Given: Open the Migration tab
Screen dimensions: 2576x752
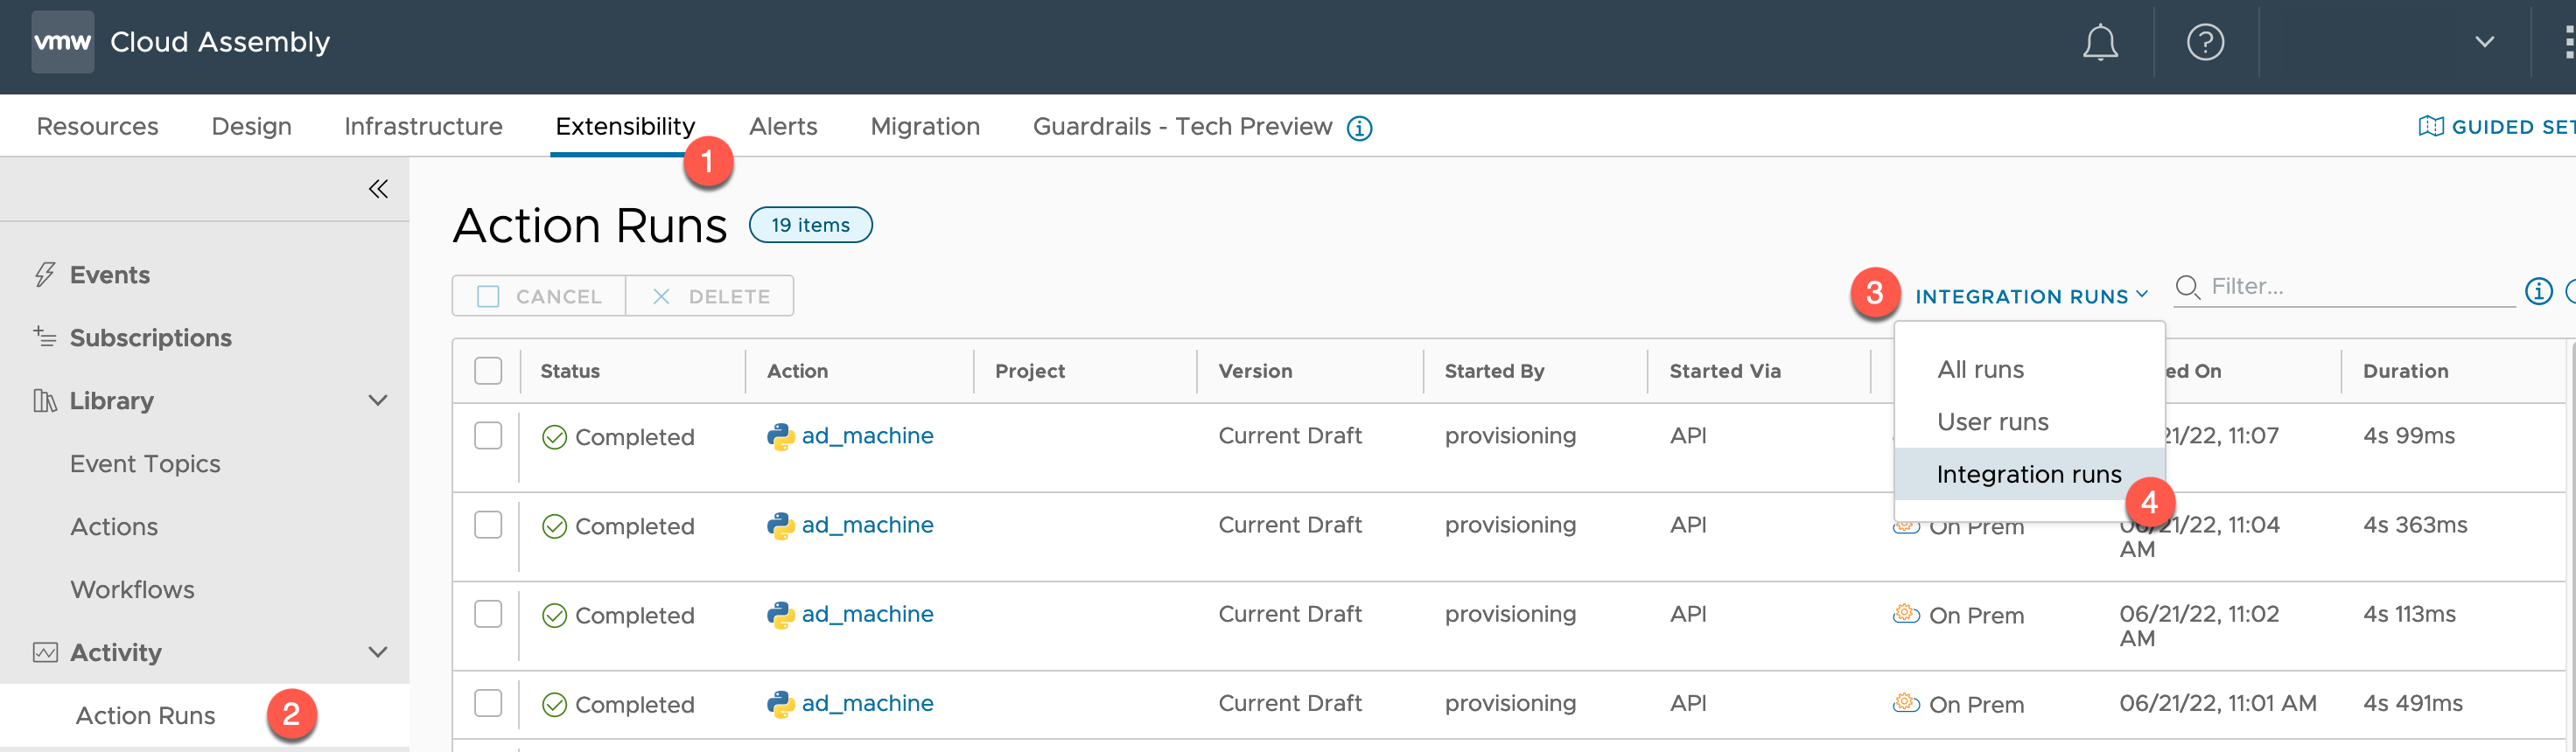Looking at the screenshot, I should (925, 126).
